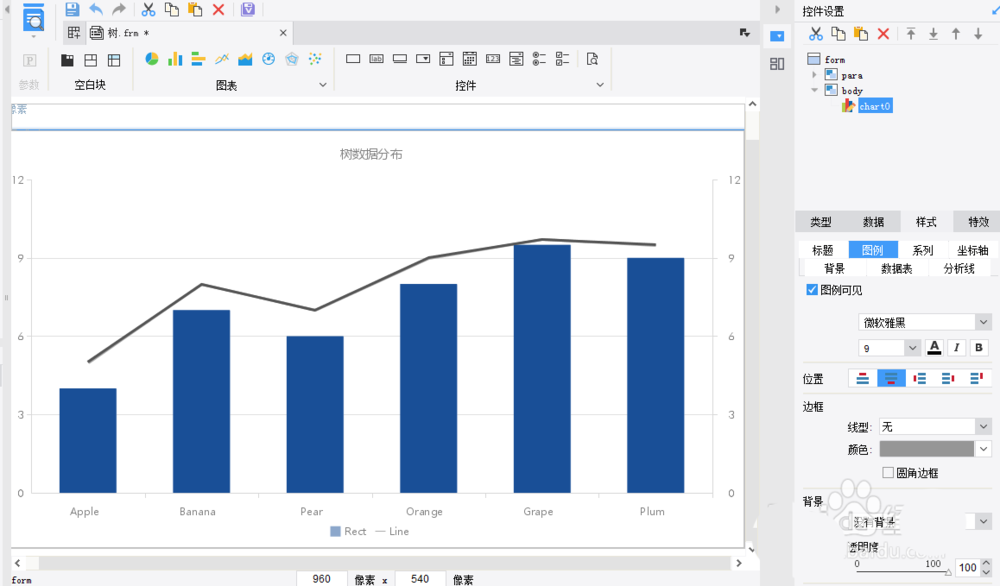The height and width of the screenshot is (586, 1000).
Task: Pick the radar chart icon
Action: [x=292, y=59]
